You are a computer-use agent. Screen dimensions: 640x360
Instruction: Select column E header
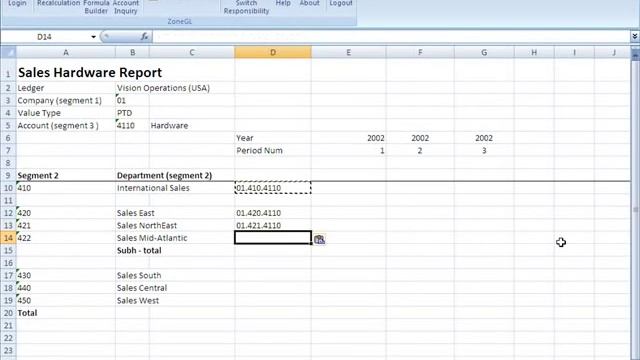coord(349,52)
